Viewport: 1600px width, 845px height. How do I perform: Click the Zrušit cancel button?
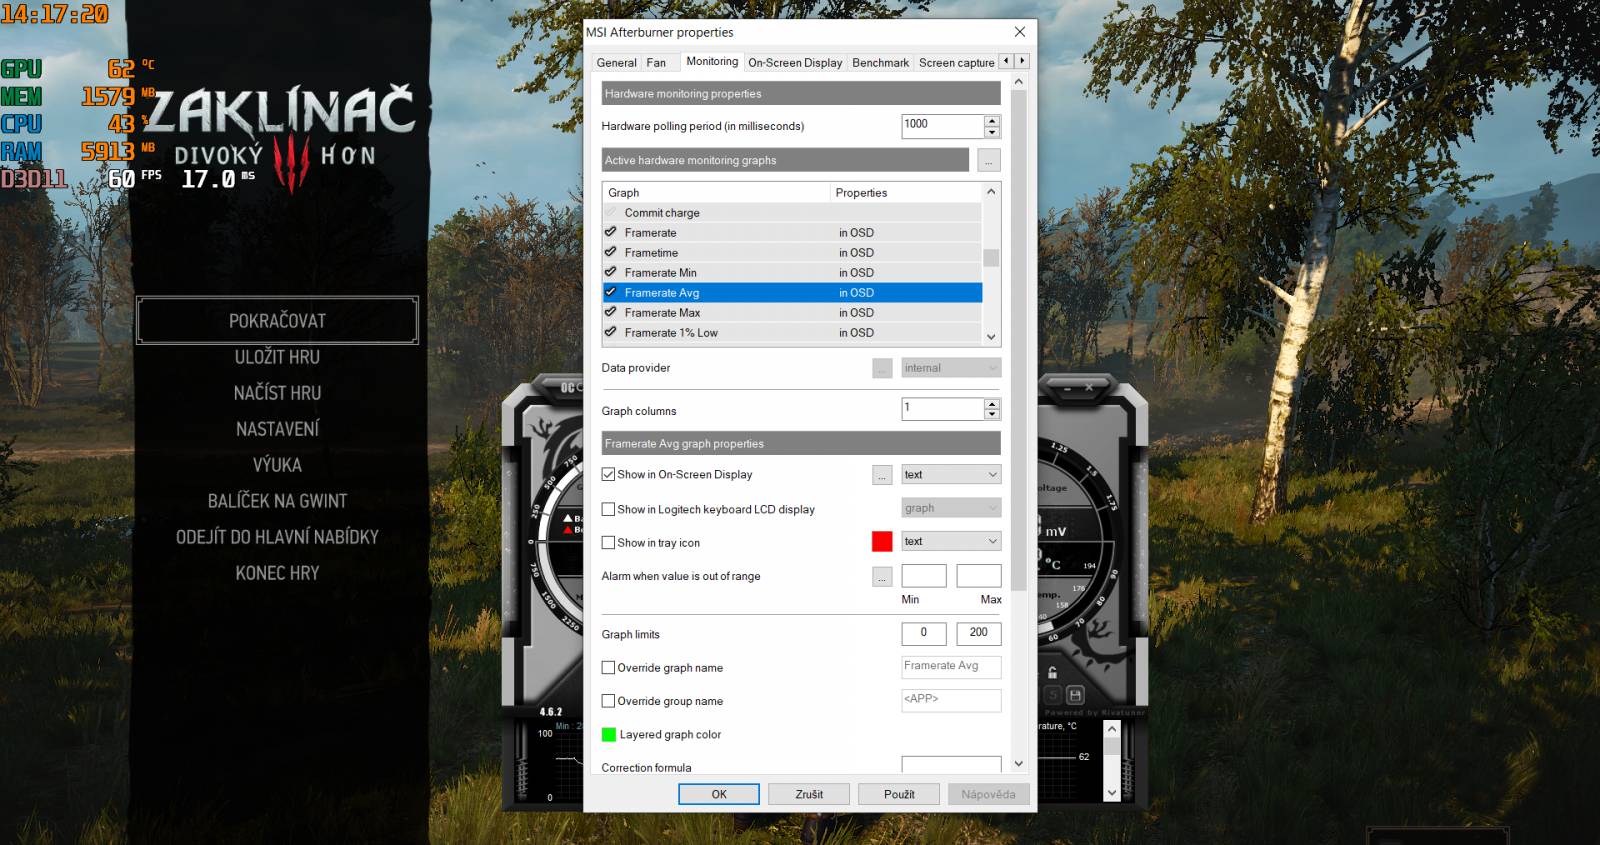809,794
